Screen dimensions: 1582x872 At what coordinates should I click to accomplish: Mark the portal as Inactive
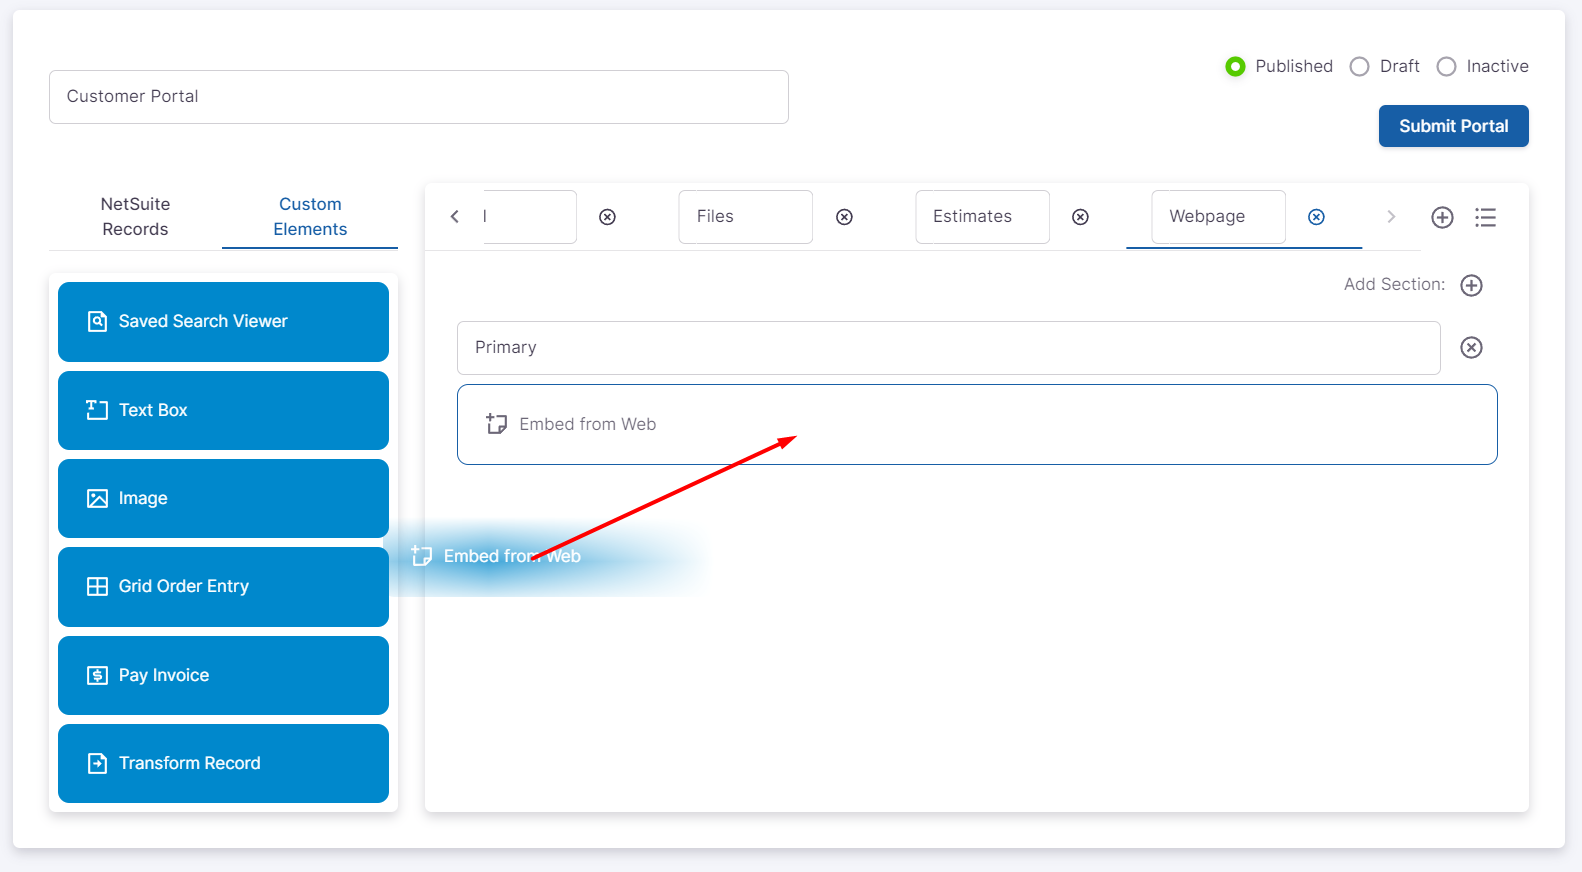[x=1446, y=66]
